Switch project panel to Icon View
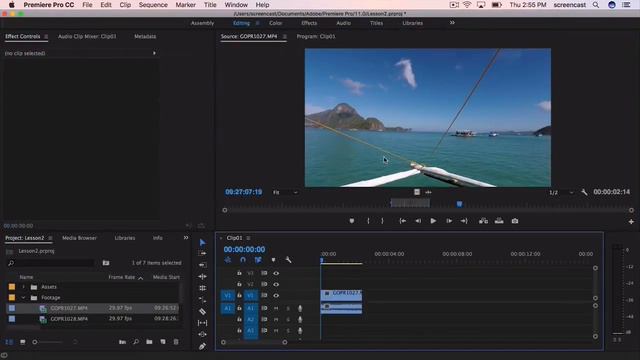 23,342
